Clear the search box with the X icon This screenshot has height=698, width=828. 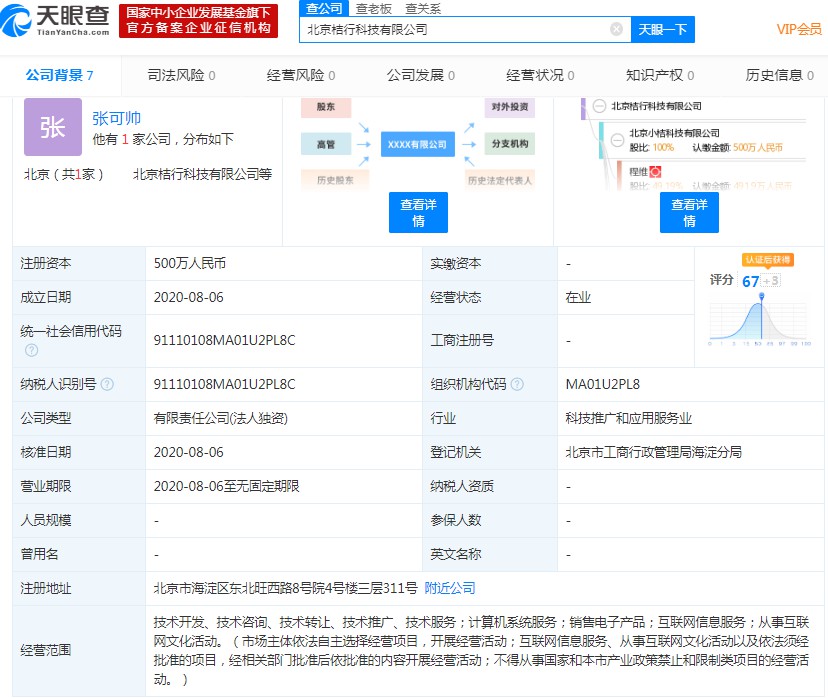(x=616, y=29)
